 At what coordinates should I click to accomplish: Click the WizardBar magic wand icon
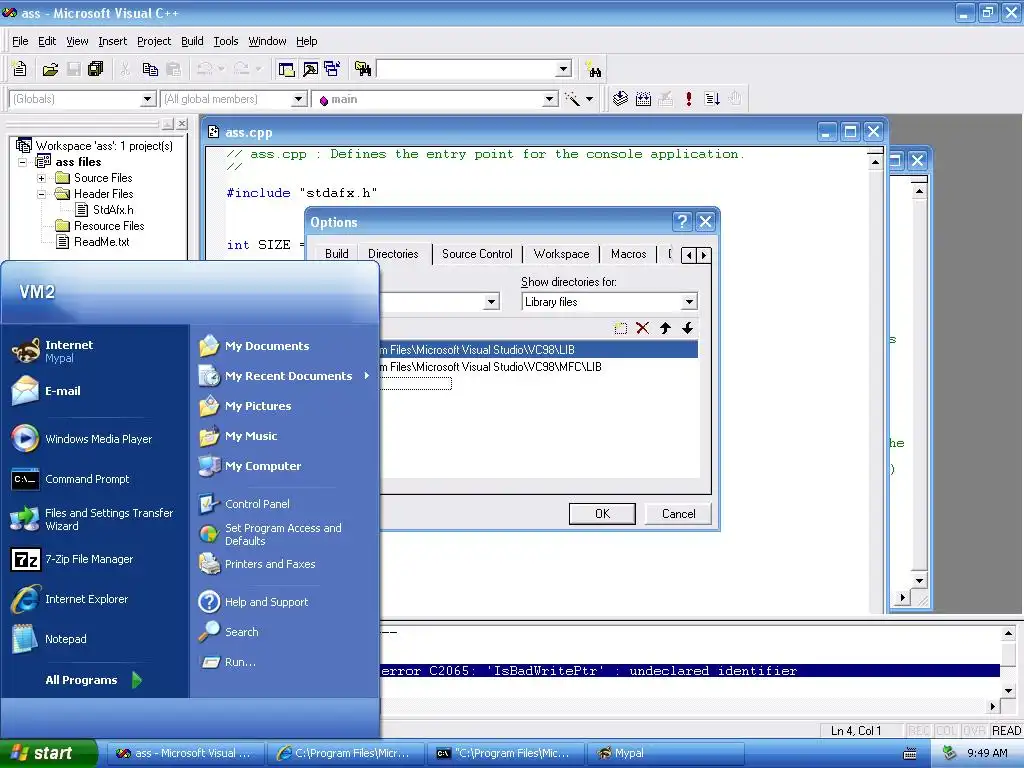coord(572,99)
